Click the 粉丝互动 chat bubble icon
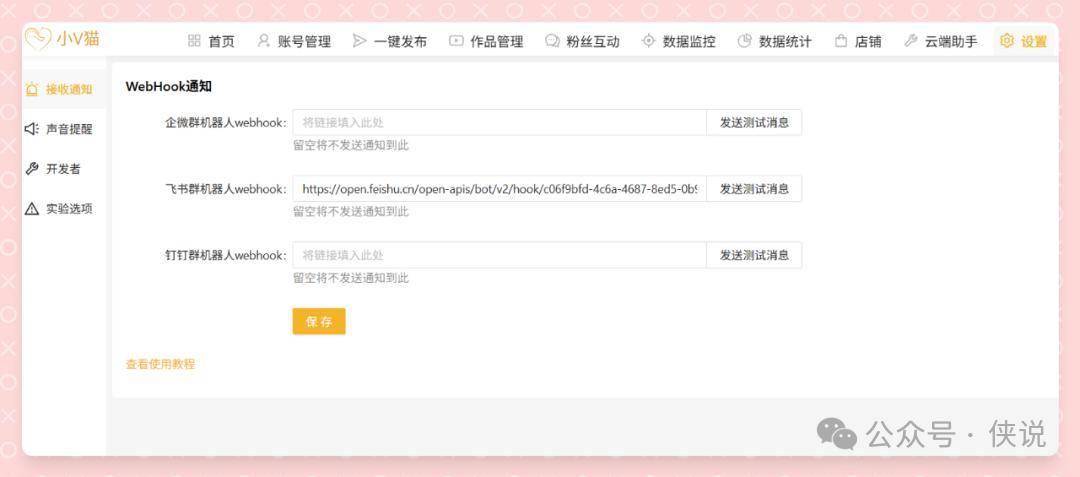The width and height of the screenshot is (1080, 477). 552,41
